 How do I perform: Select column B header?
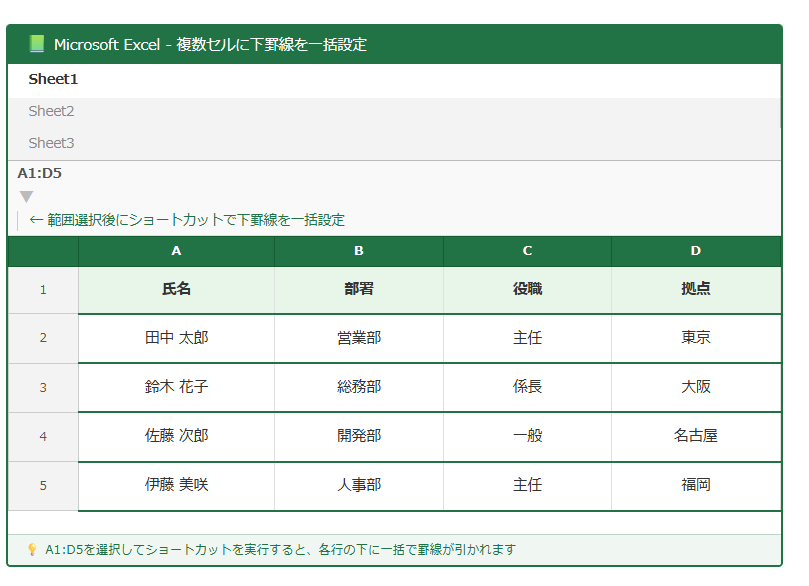coord(359,251)
